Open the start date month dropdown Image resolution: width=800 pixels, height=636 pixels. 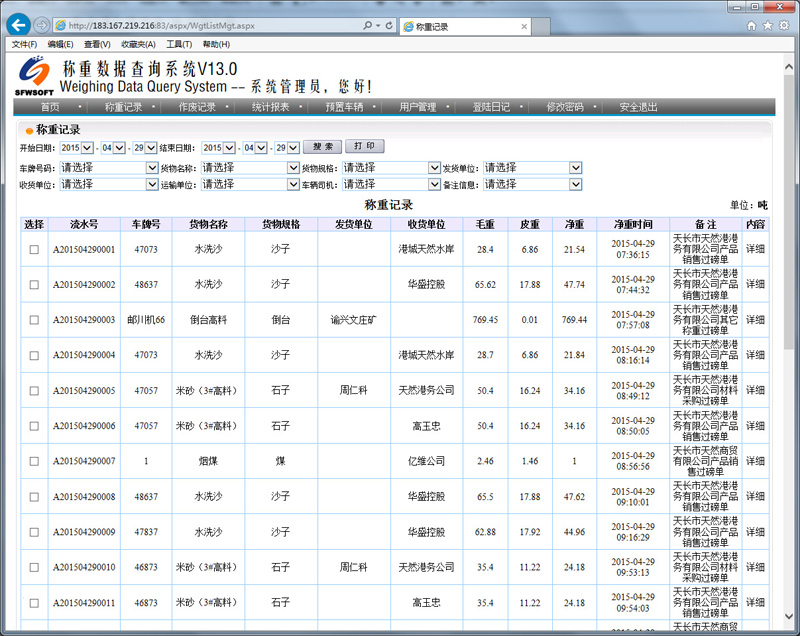coord(113,148)
